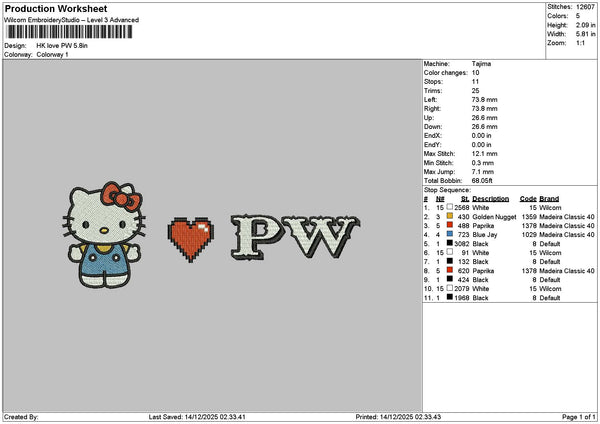Click the Golden Nugget description text
600x424 pixels.
(x=494, y=217)
